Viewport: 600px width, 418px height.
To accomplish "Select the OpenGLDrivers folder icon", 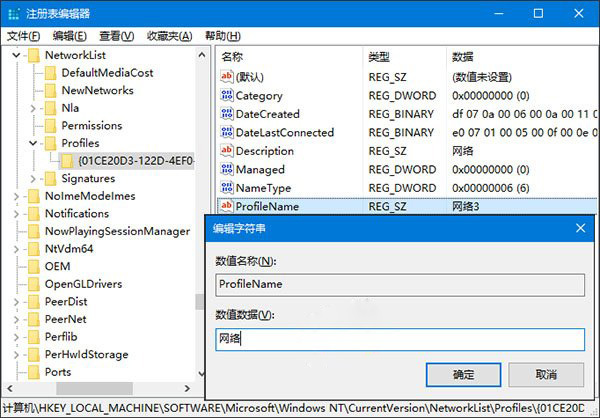I will click(x=34, y=284).
